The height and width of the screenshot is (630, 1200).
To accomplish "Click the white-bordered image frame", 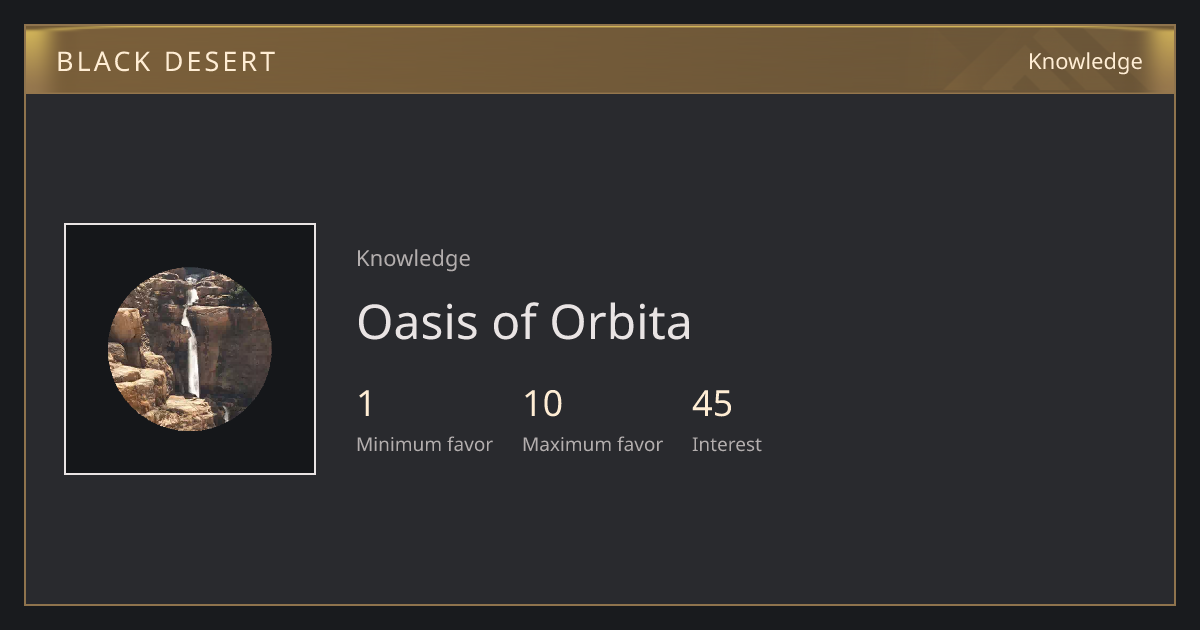I will pos(190,349).
